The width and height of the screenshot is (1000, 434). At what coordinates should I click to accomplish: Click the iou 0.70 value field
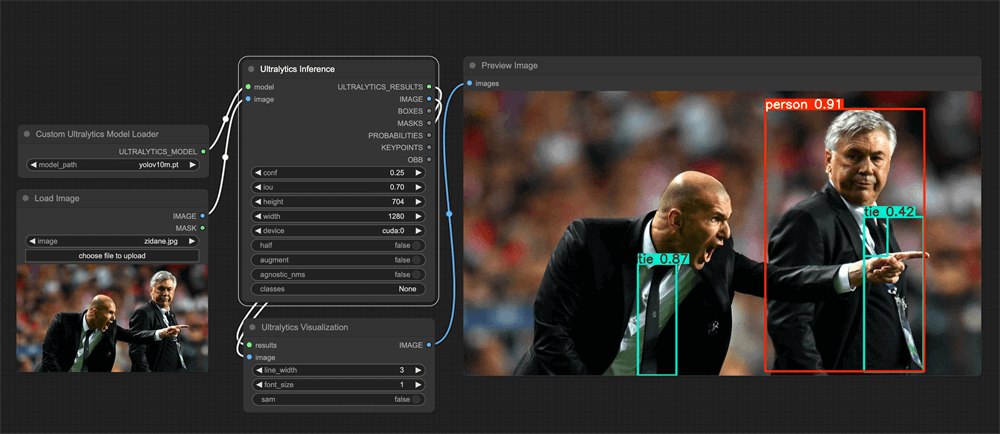point(339,187)
